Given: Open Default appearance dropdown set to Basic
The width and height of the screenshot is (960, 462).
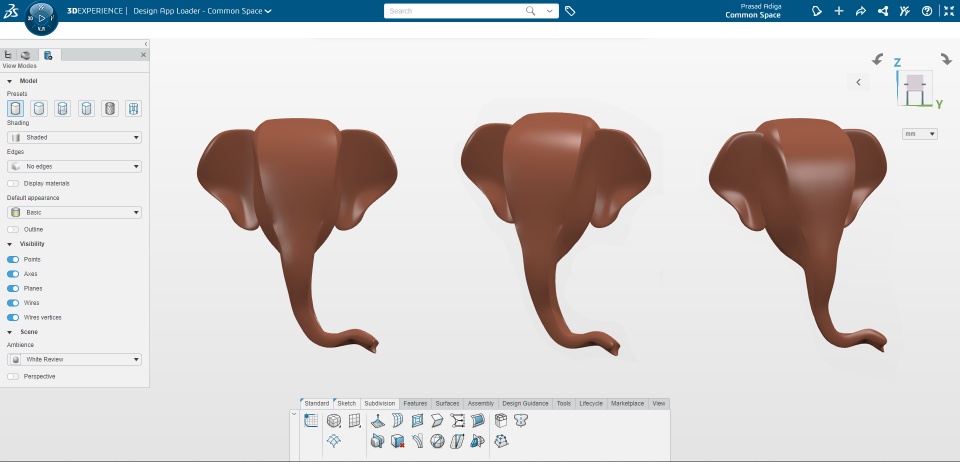Looking at the screenshot, I should click(74, 212).
